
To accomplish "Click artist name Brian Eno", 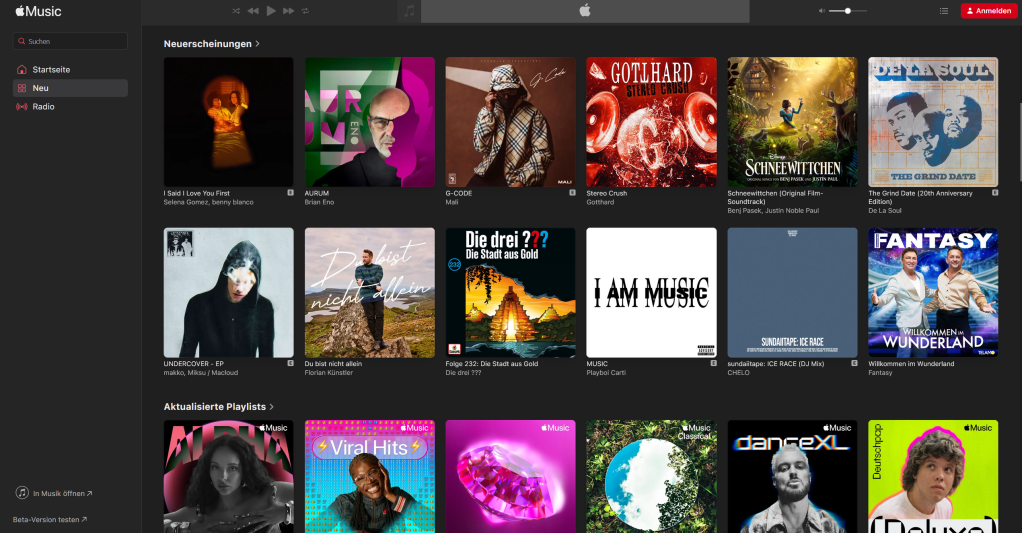I will click(x=319, y=203).
